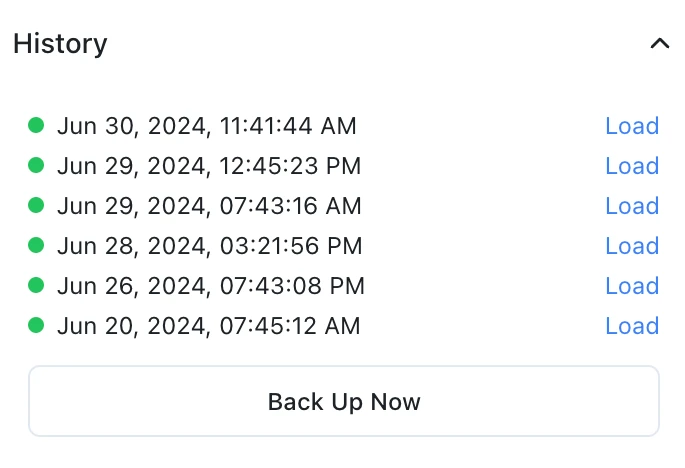The image size is (685, 468).
Task: Click green status dot for Jun 26 backup
Action: [x=36, y=285]
